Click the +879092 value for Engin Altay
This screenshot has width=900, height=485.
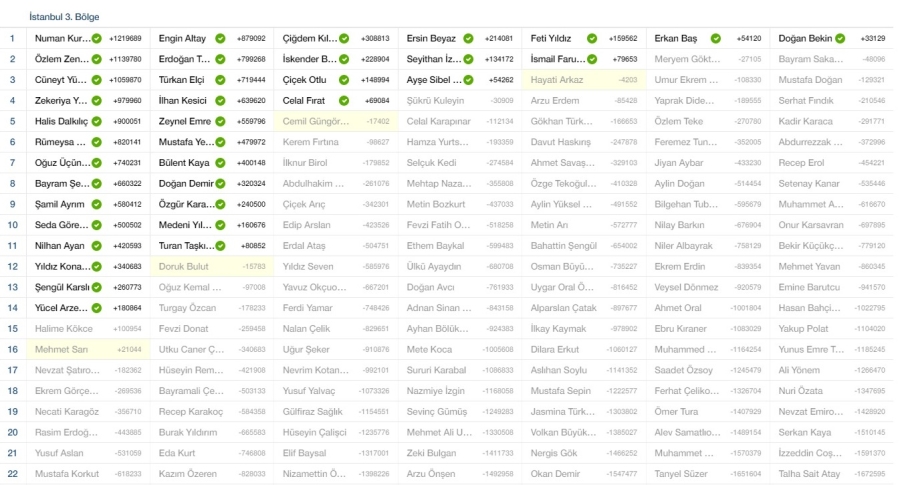[x=251, y=38]
